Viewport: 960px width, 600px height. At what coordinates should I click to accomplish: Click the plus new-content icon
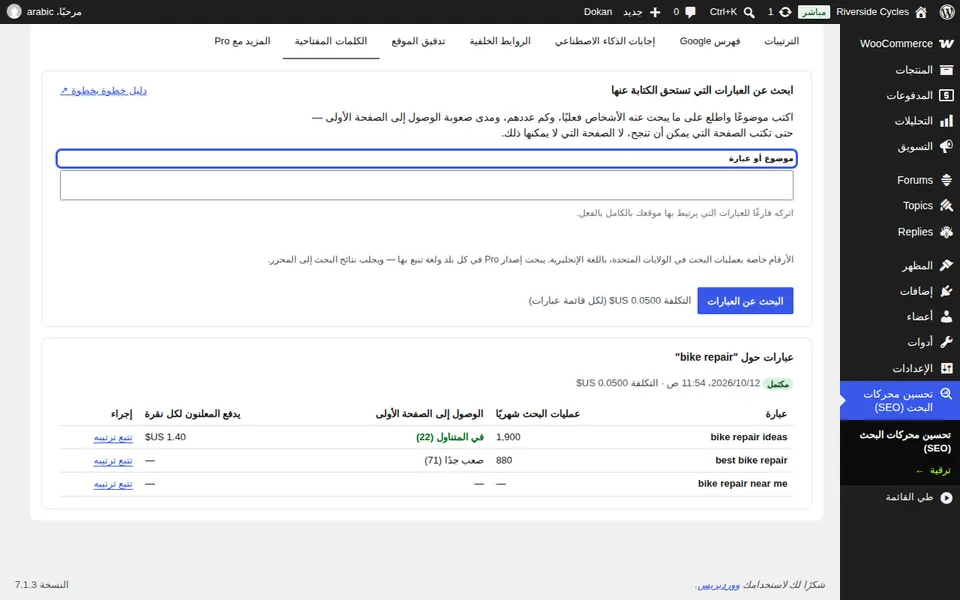(x=655, y=12)
